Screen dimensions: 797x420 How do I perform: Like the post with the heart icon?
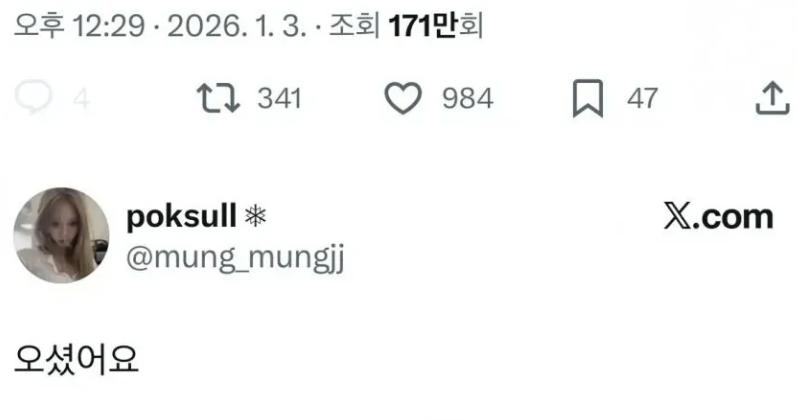pyautogui.click(x=404, y=97)
